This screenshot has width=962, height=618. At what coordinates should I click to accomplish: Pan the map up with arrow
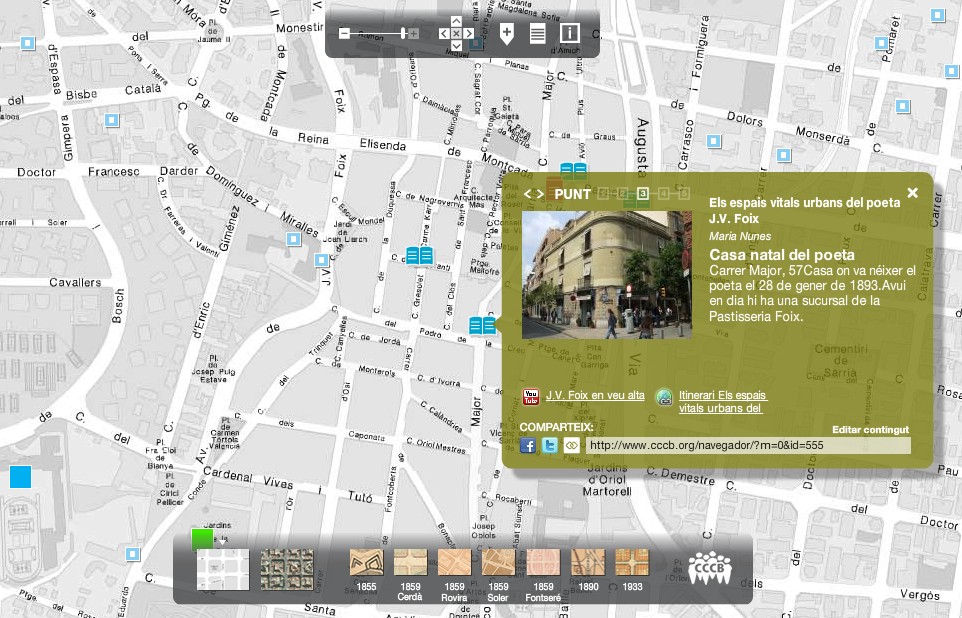coord(456,21)
